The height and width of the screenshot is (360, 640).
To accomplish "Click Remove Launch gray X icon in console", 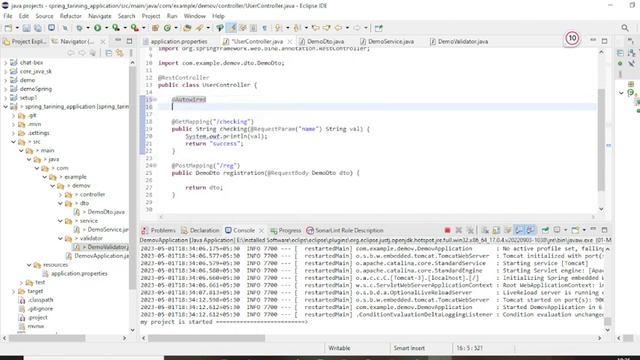I will tap(459, 230).
